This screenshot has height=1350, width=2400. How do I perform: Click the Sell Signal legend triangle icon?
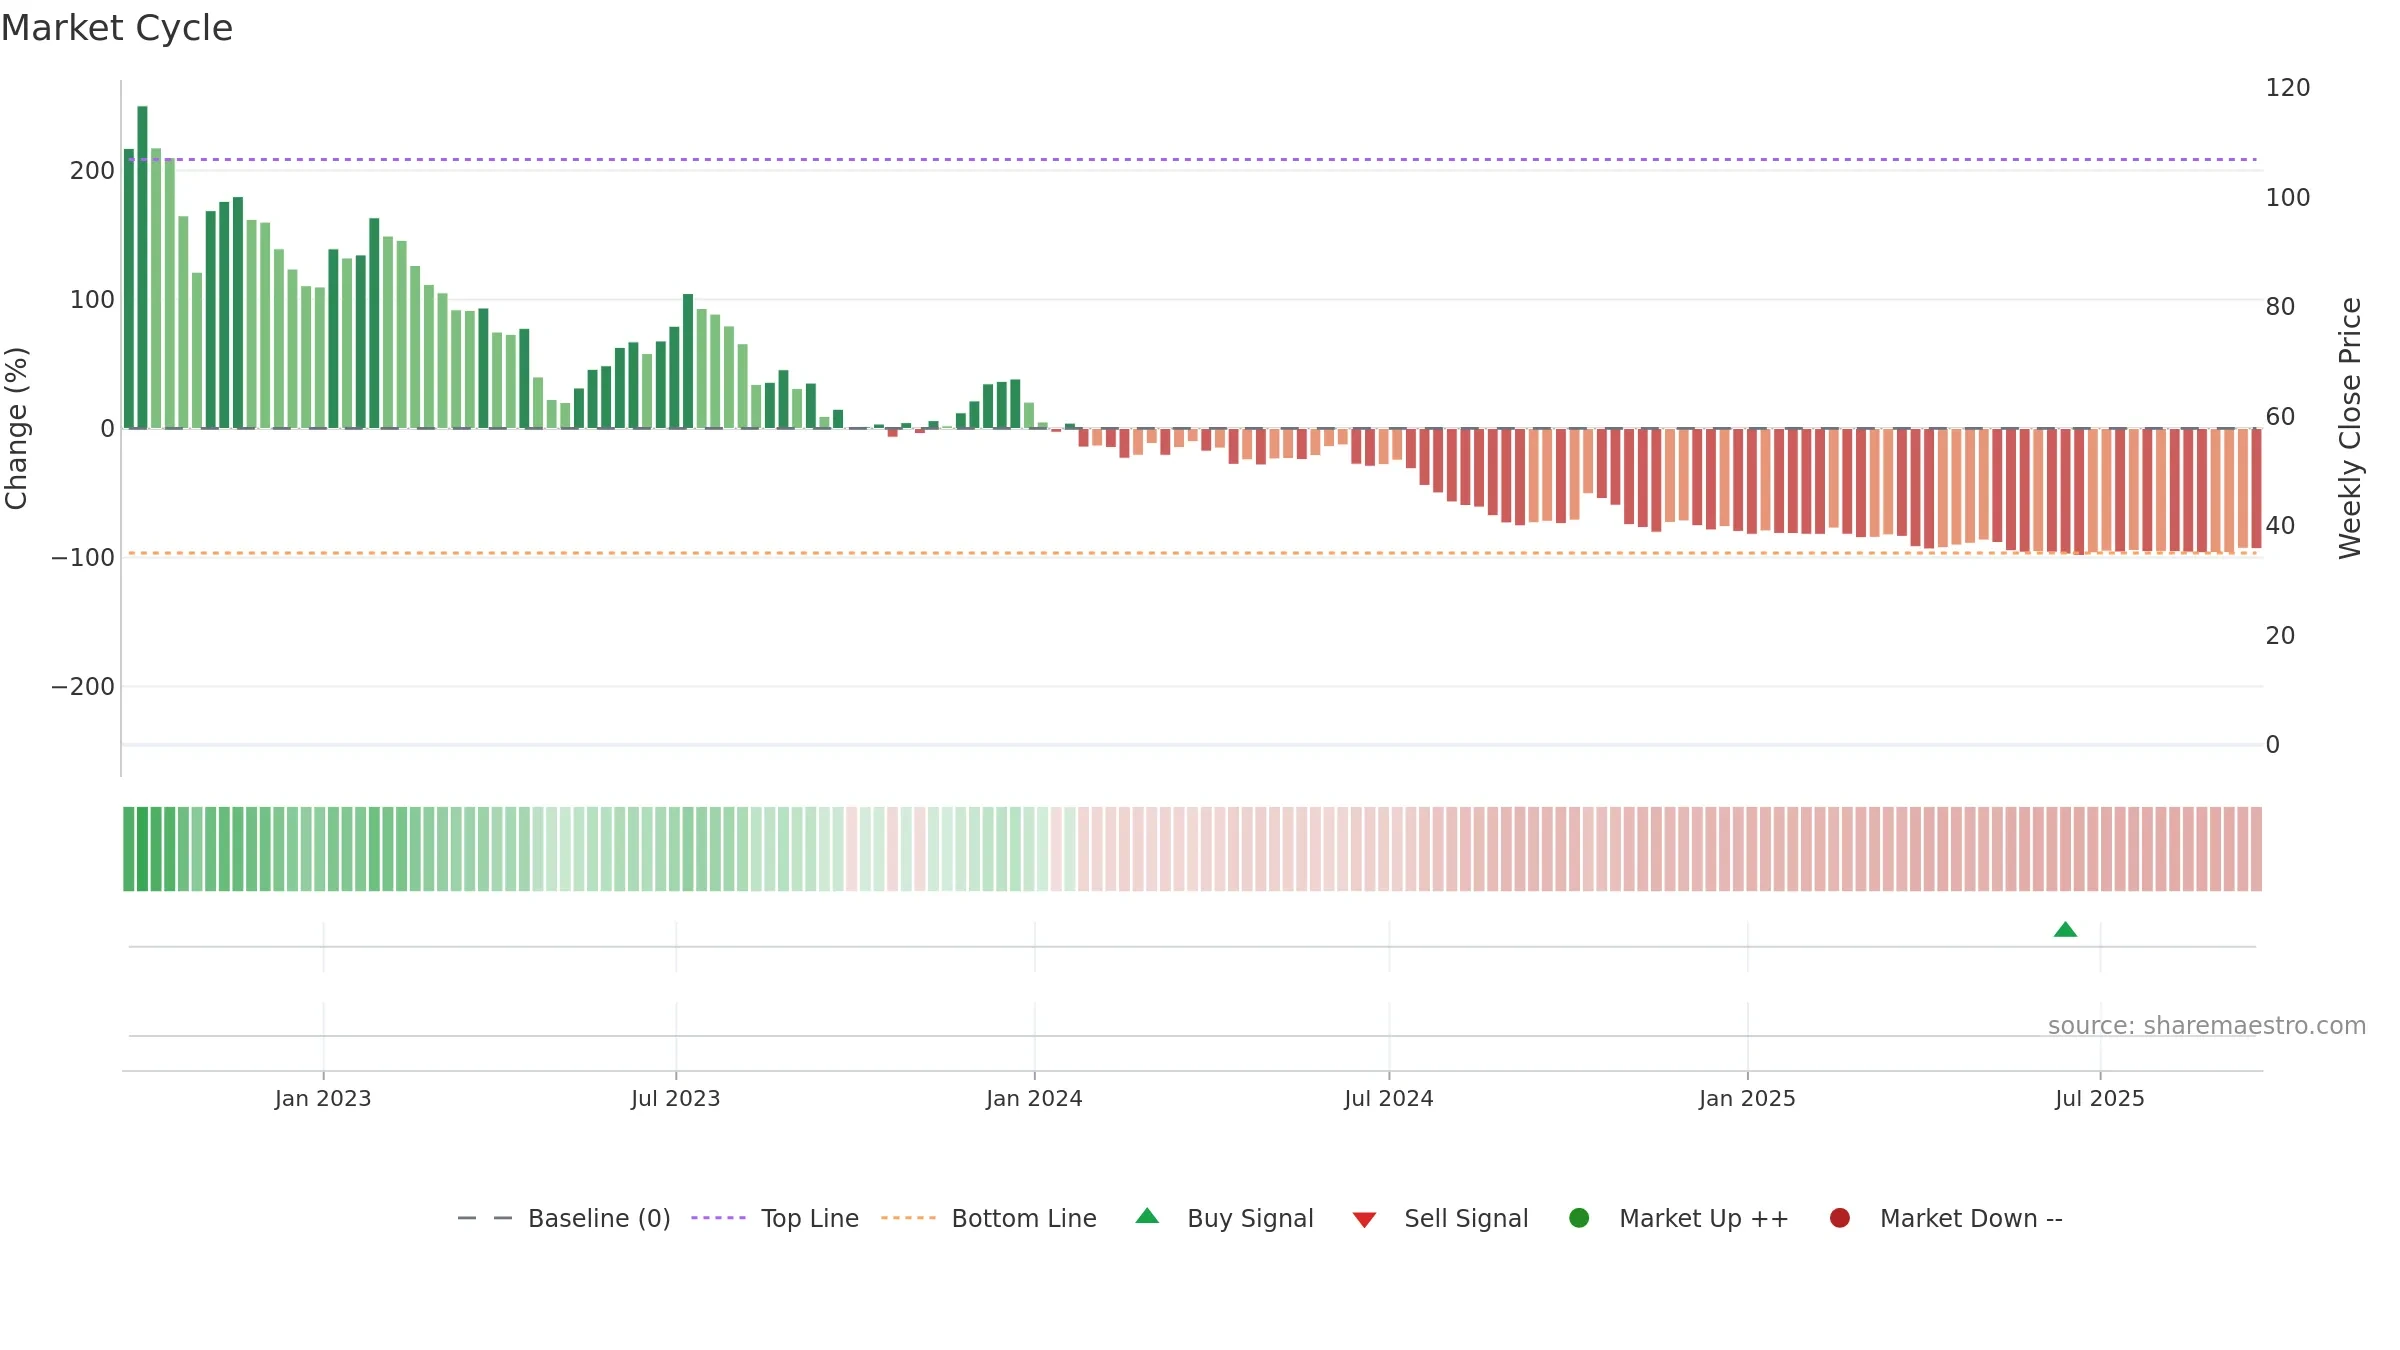[1364, 1220]
